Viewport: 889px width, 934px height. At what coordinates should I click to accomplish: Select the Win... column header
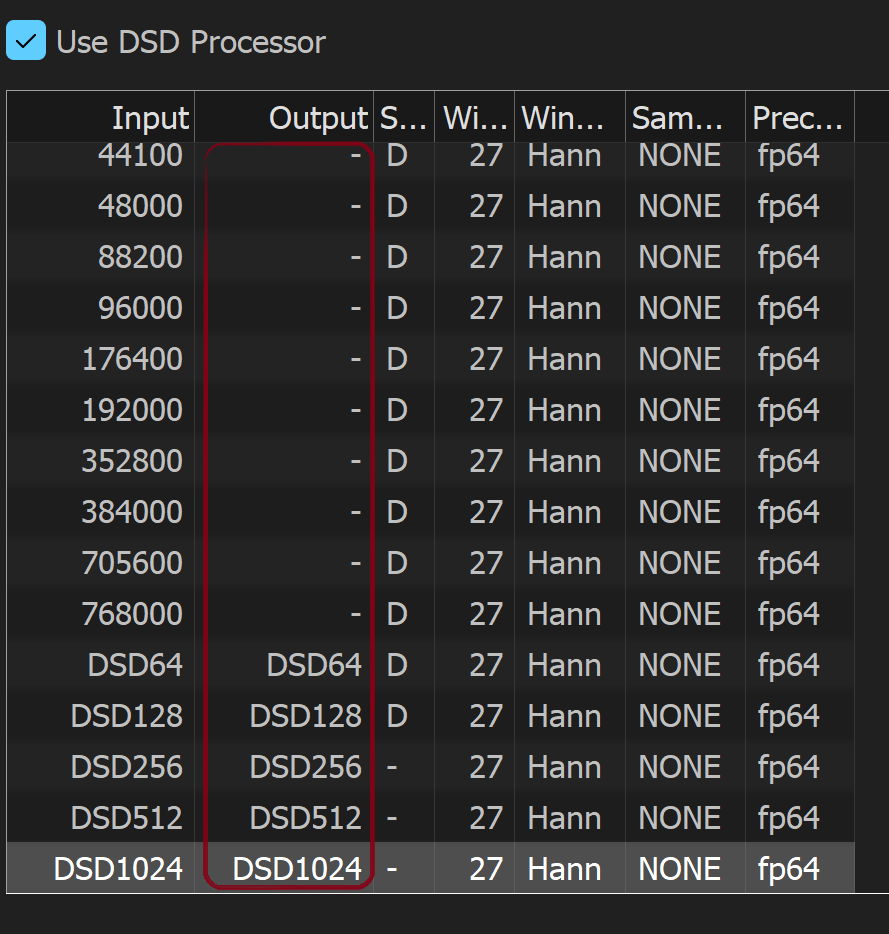(570, 117)
